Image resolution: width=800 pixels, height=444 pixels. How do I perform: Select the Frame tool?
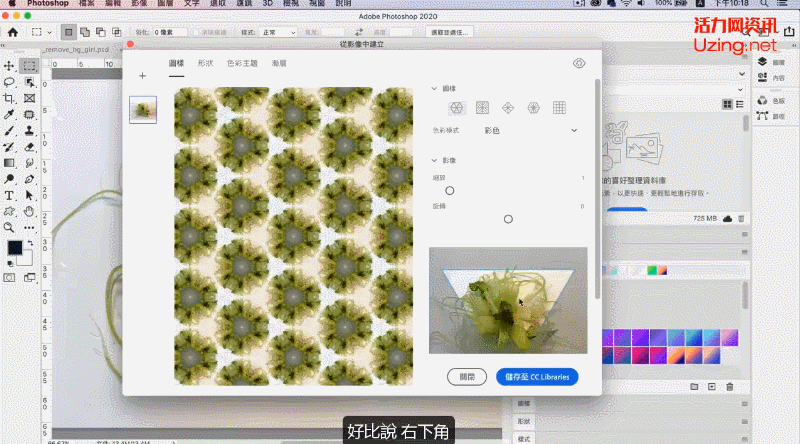point(29,98)
